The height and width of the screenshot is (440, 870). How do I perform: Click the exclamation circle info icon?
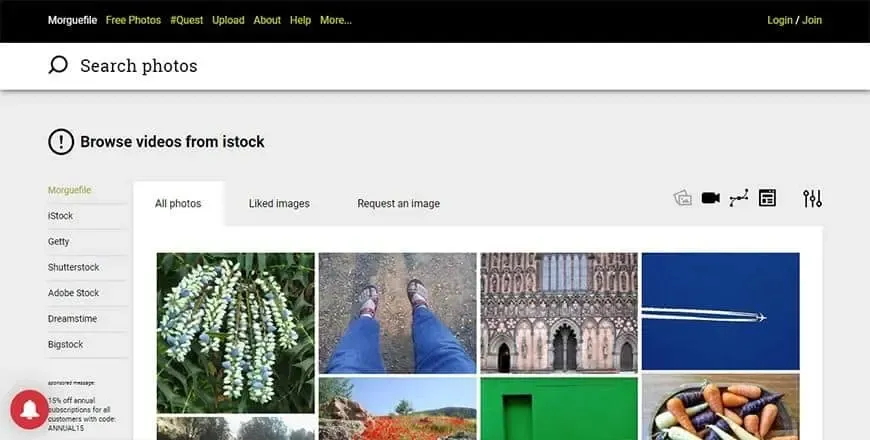61,141
